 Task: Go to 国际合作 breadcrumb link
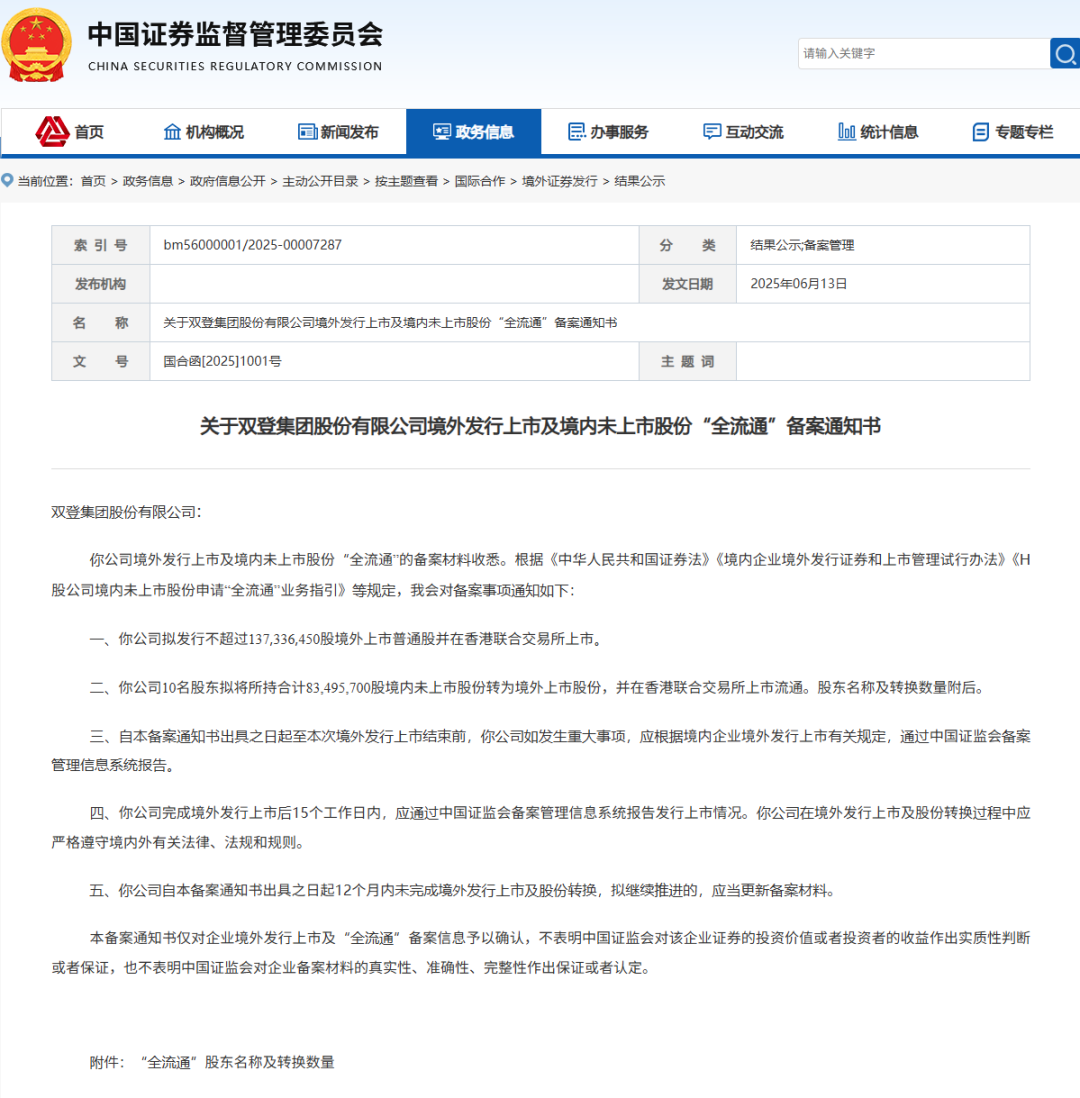(x=480, y=181)
